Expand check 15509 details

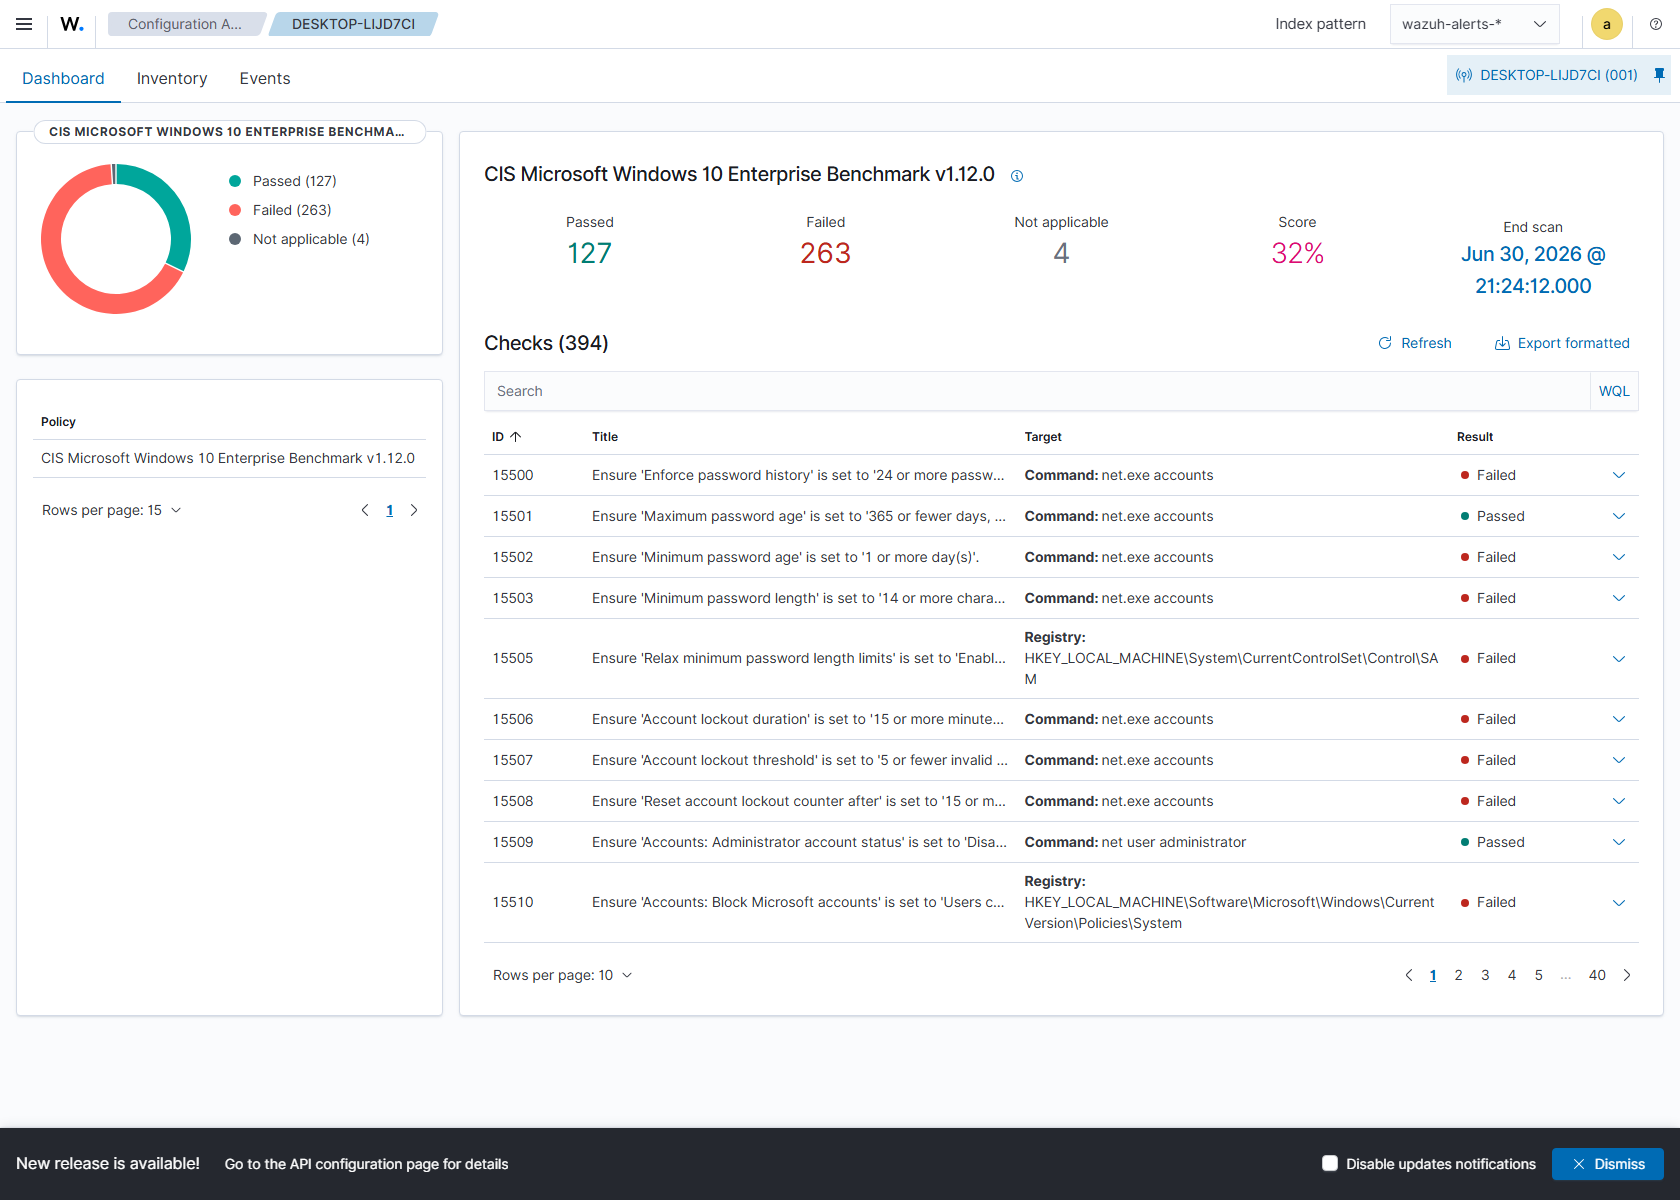click(1619, 842)
